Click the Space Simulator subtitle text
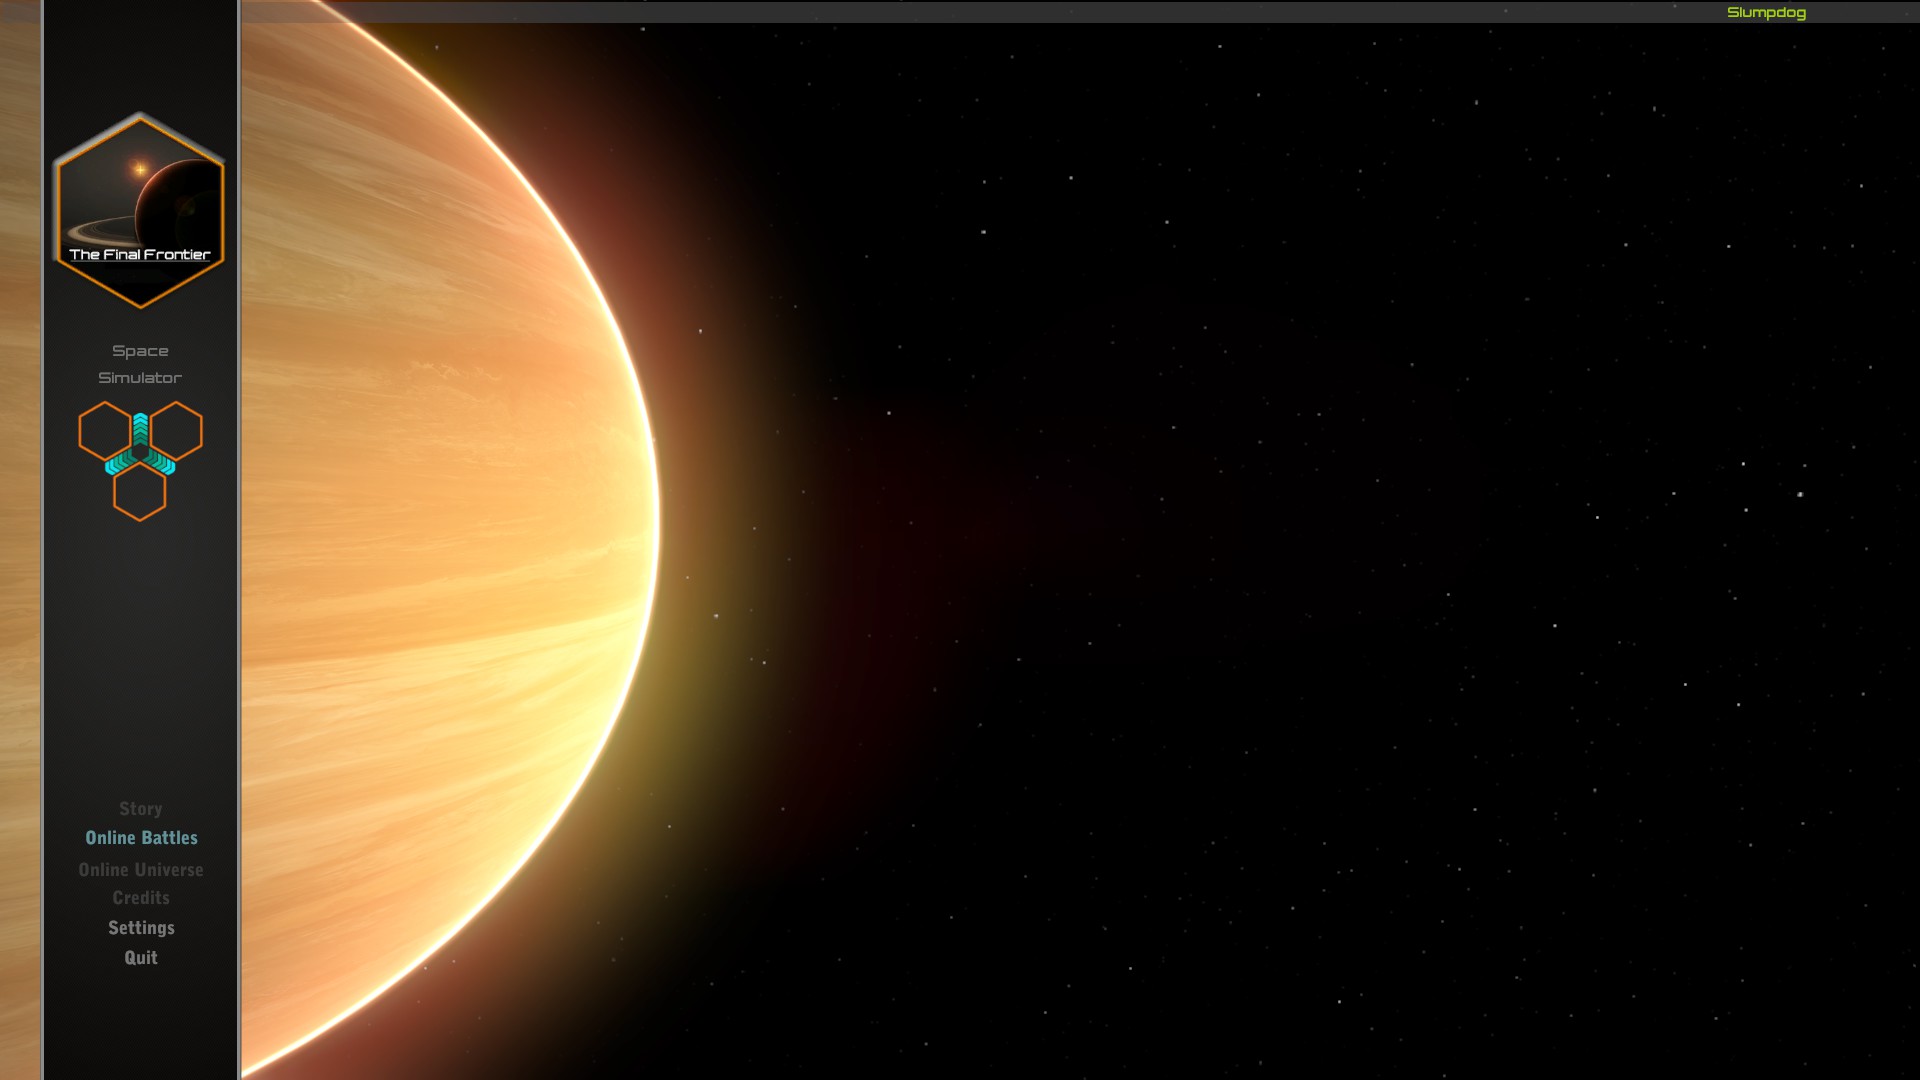 pyautogui.click(x=141, y=363)
